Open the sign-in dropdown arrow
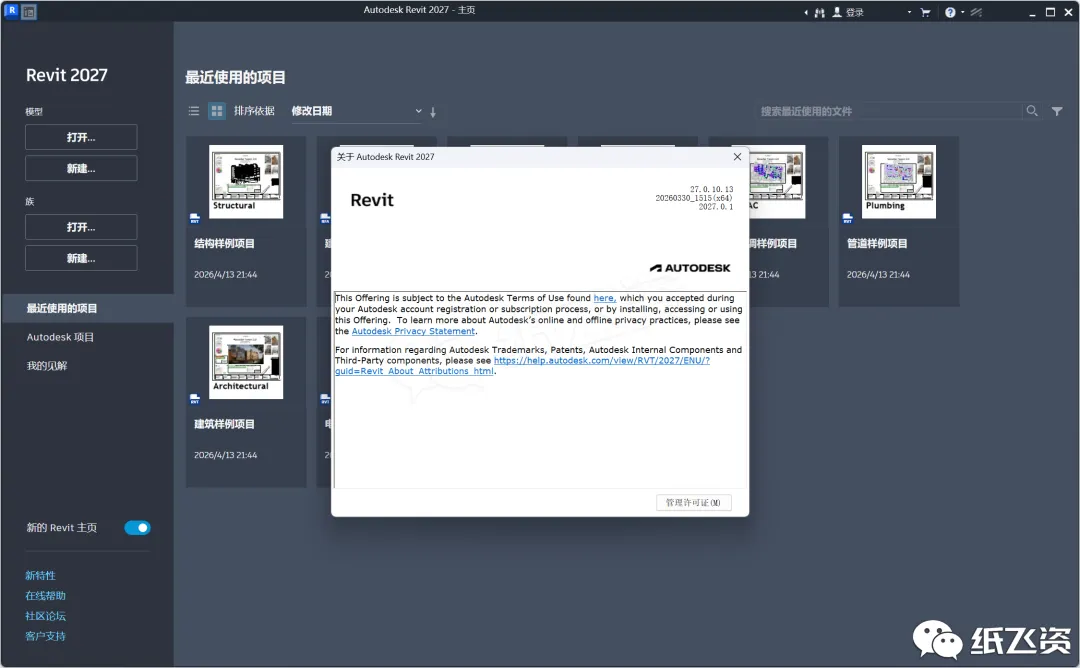Image resolution: width=1080 pixels, height=668 pixels. pyautogui.click(x=909, y=12)
